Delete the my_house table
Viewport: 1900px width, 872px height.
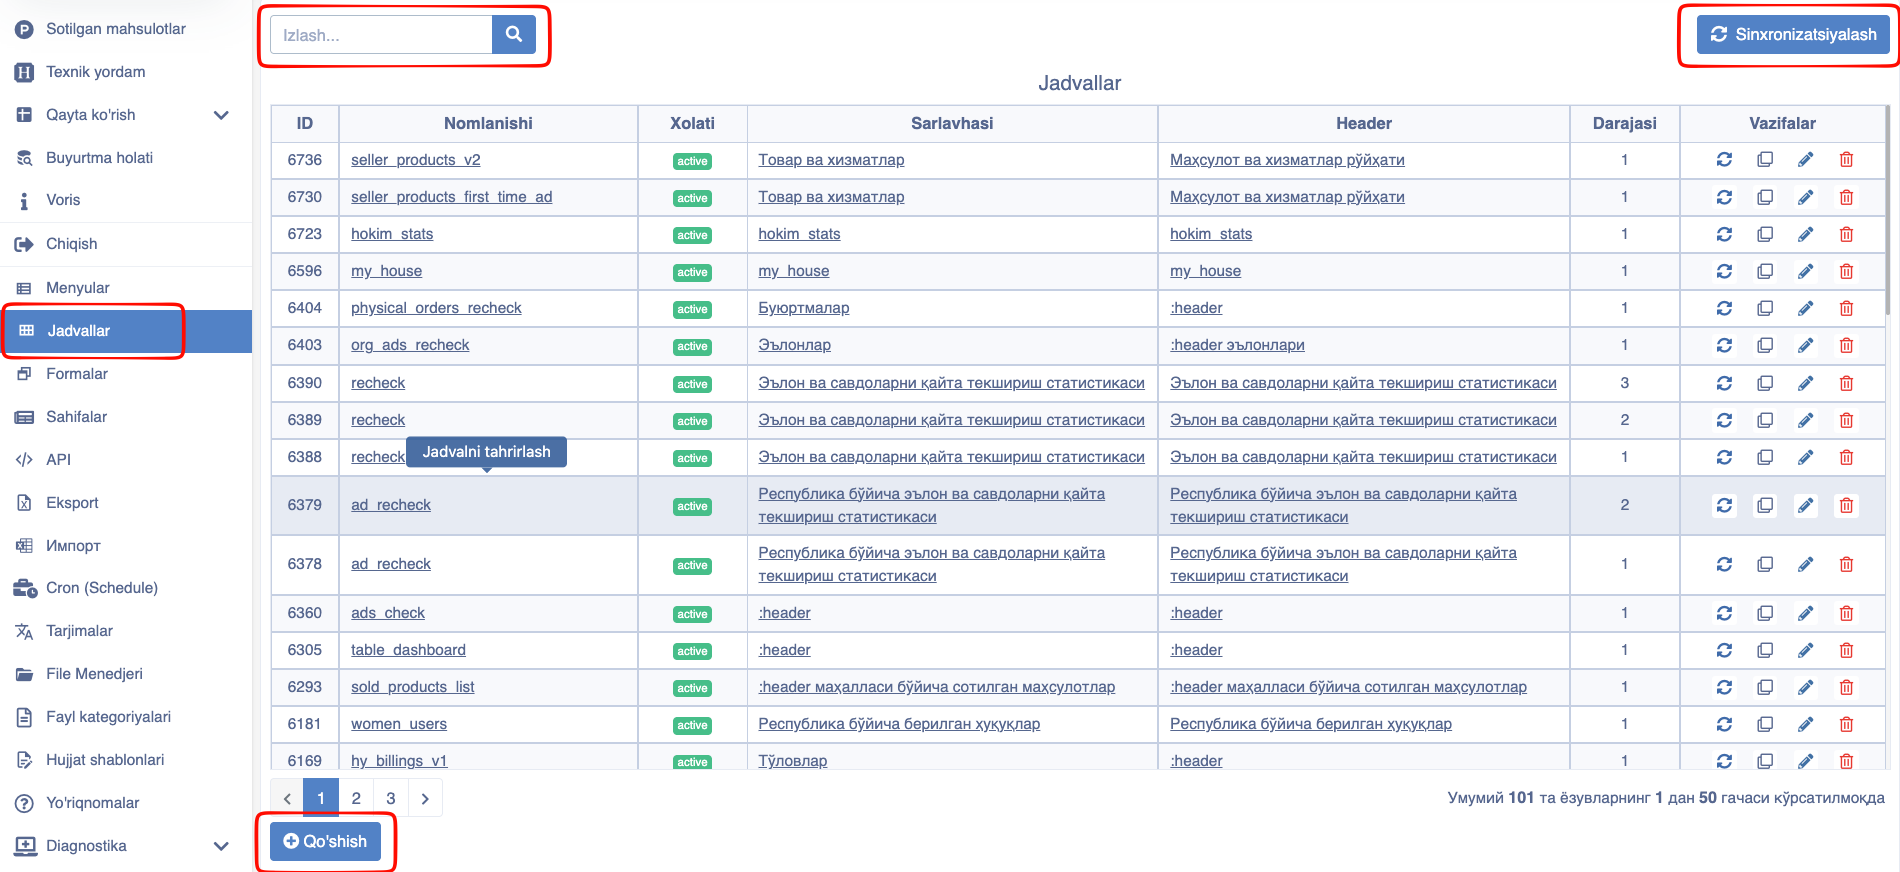pos(1846,271)
